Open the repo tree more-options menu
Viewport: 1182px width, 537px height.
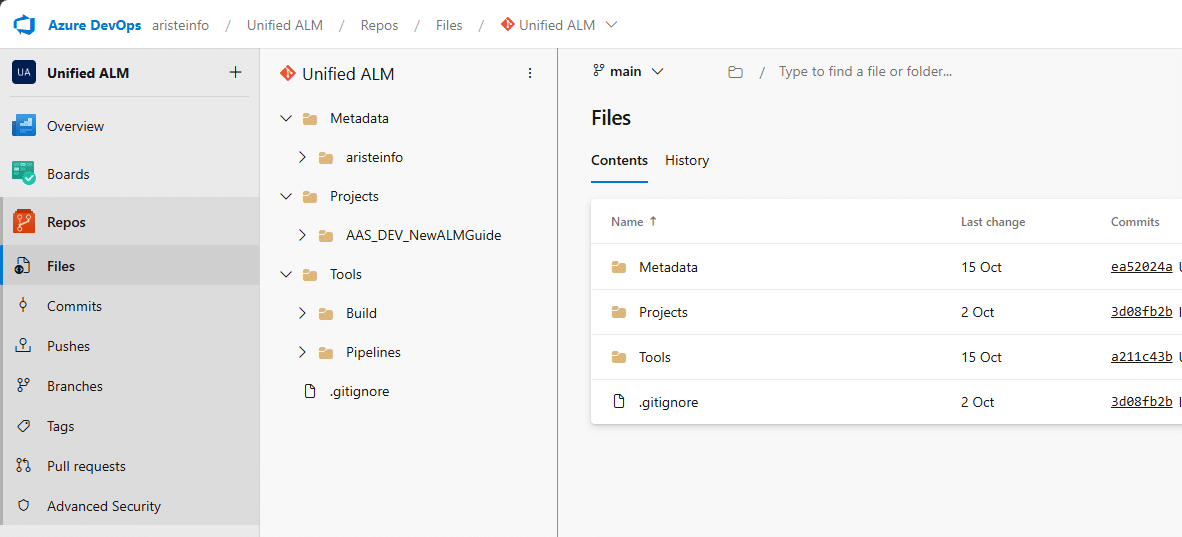click(x=530, y=73)
